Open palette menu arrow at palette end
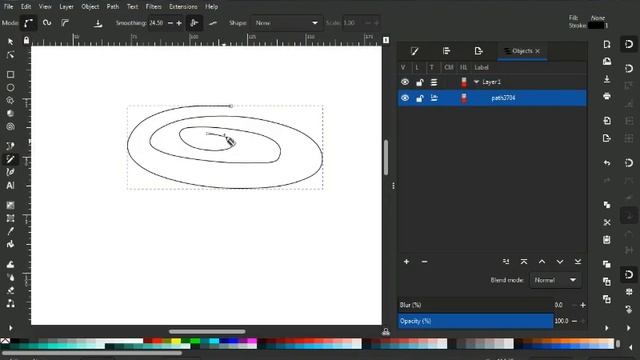Image resolution: width=640 pixels, height=360 pixels. (x=630, y=347)
